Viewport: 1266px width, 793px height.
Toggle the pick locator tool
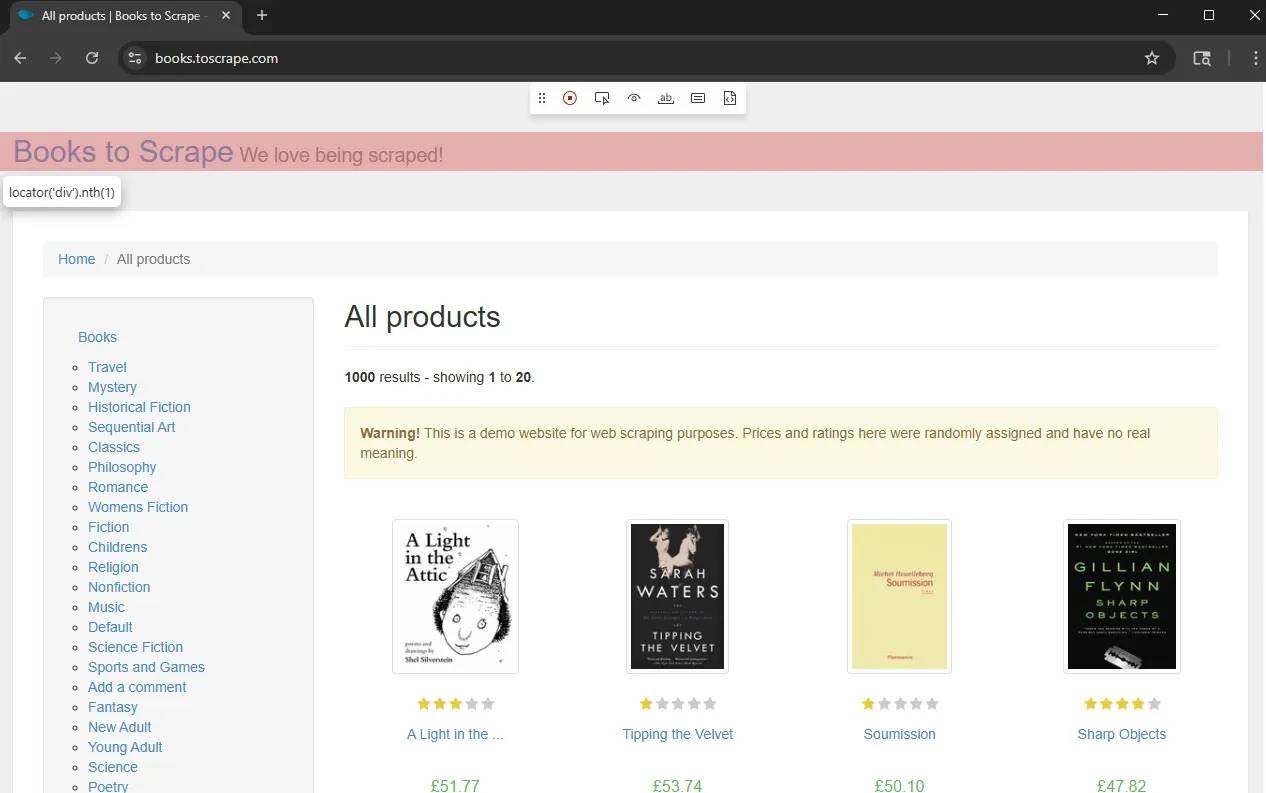602,98
